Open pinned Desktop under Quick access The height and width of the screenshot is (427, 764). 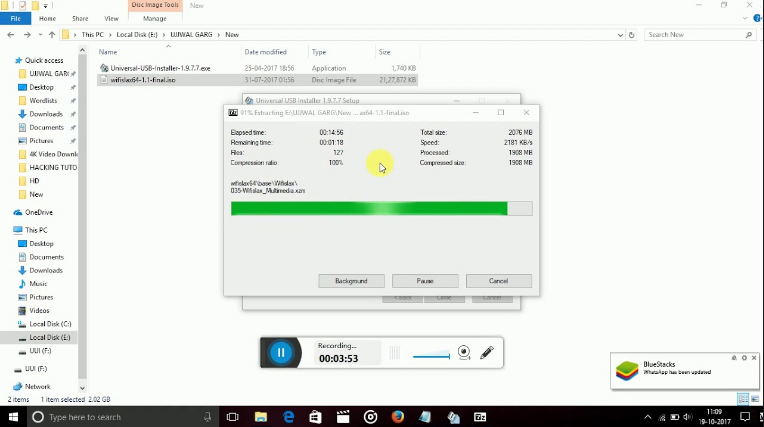pos(41,87)
